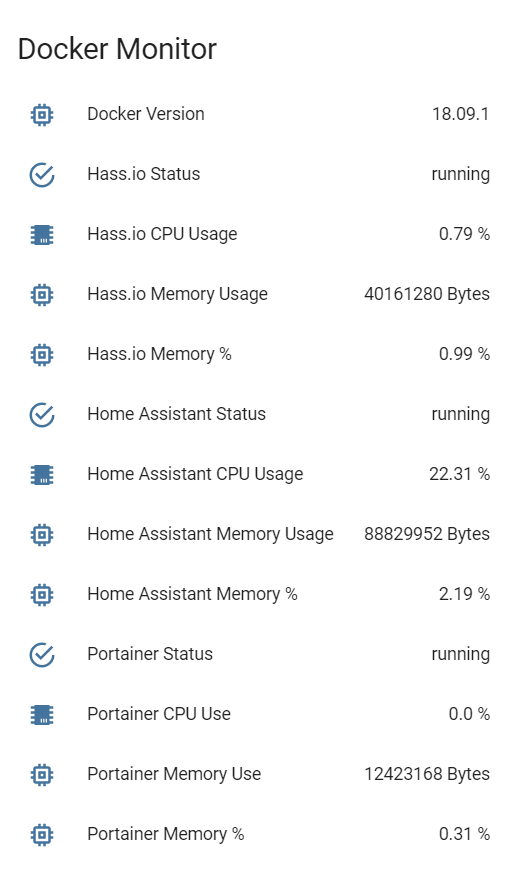
Task: Click the 40161280 Bytes memory value
Action: coord(427,294)
